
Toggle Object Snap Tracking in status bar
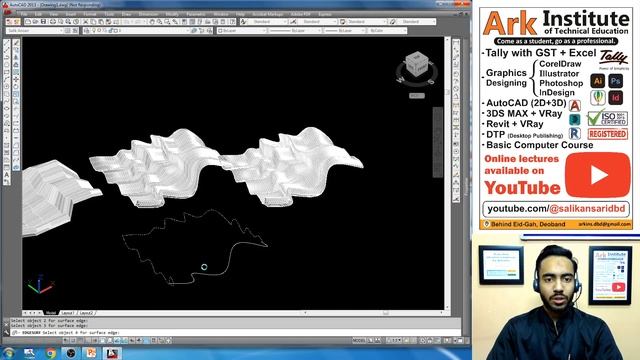[117, 340]
